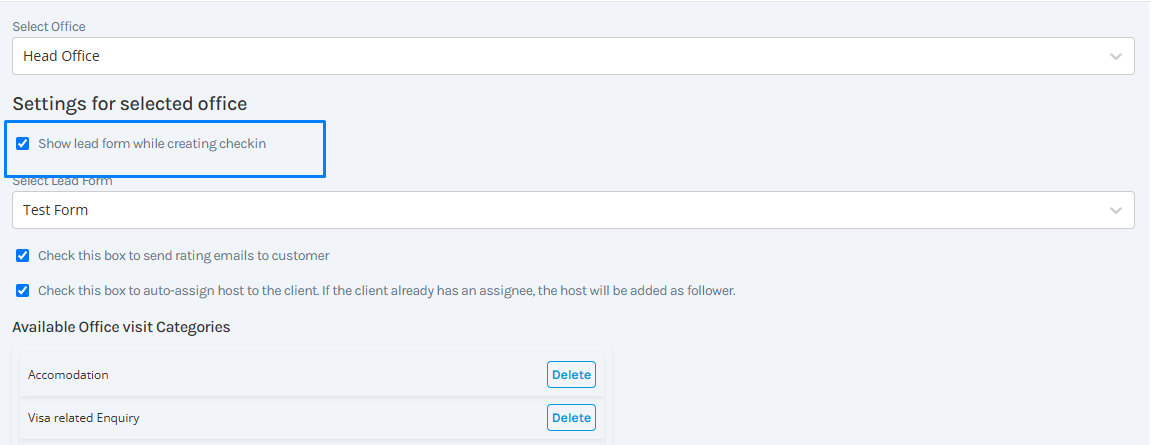Uncheck the send rating emails to customer checkbox
Viewport: 1151px width, 445px height.
coord(23,256)
